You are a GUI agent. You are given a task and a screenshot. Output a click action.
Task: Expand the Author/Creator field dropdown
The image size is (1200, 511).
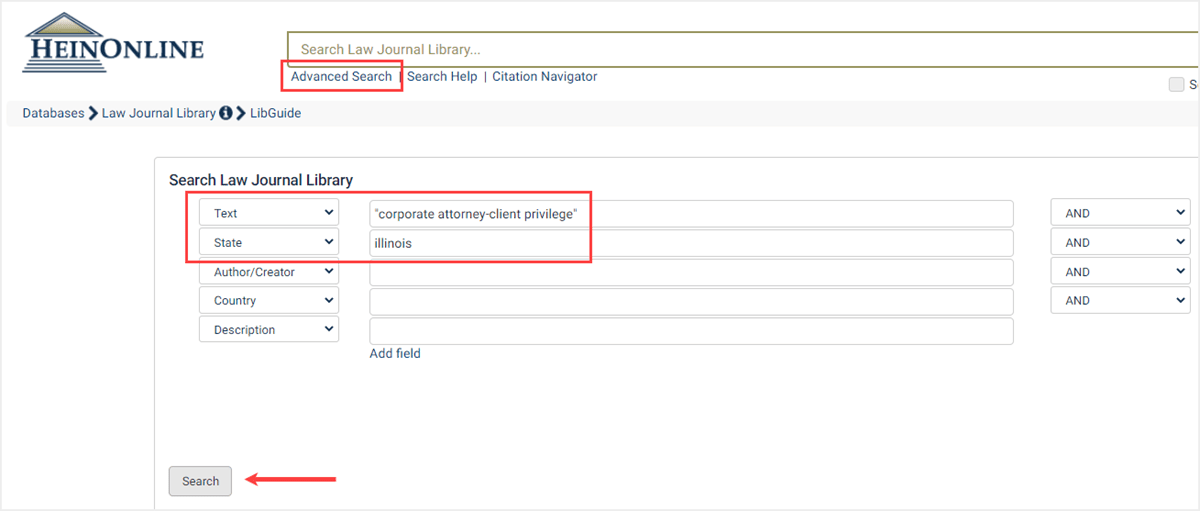(269, 272)
